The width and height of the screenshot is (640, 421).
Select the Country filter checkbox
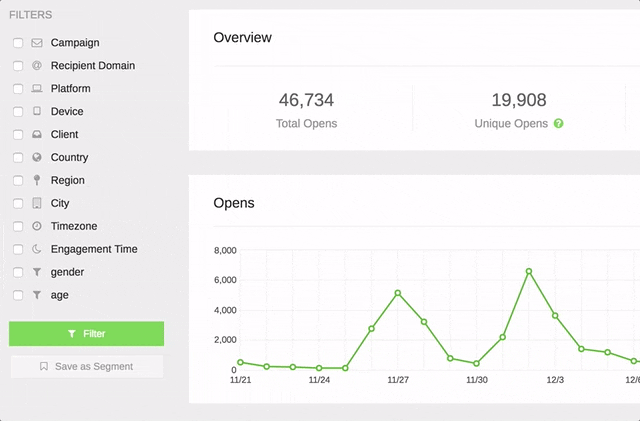pos(18,157)
